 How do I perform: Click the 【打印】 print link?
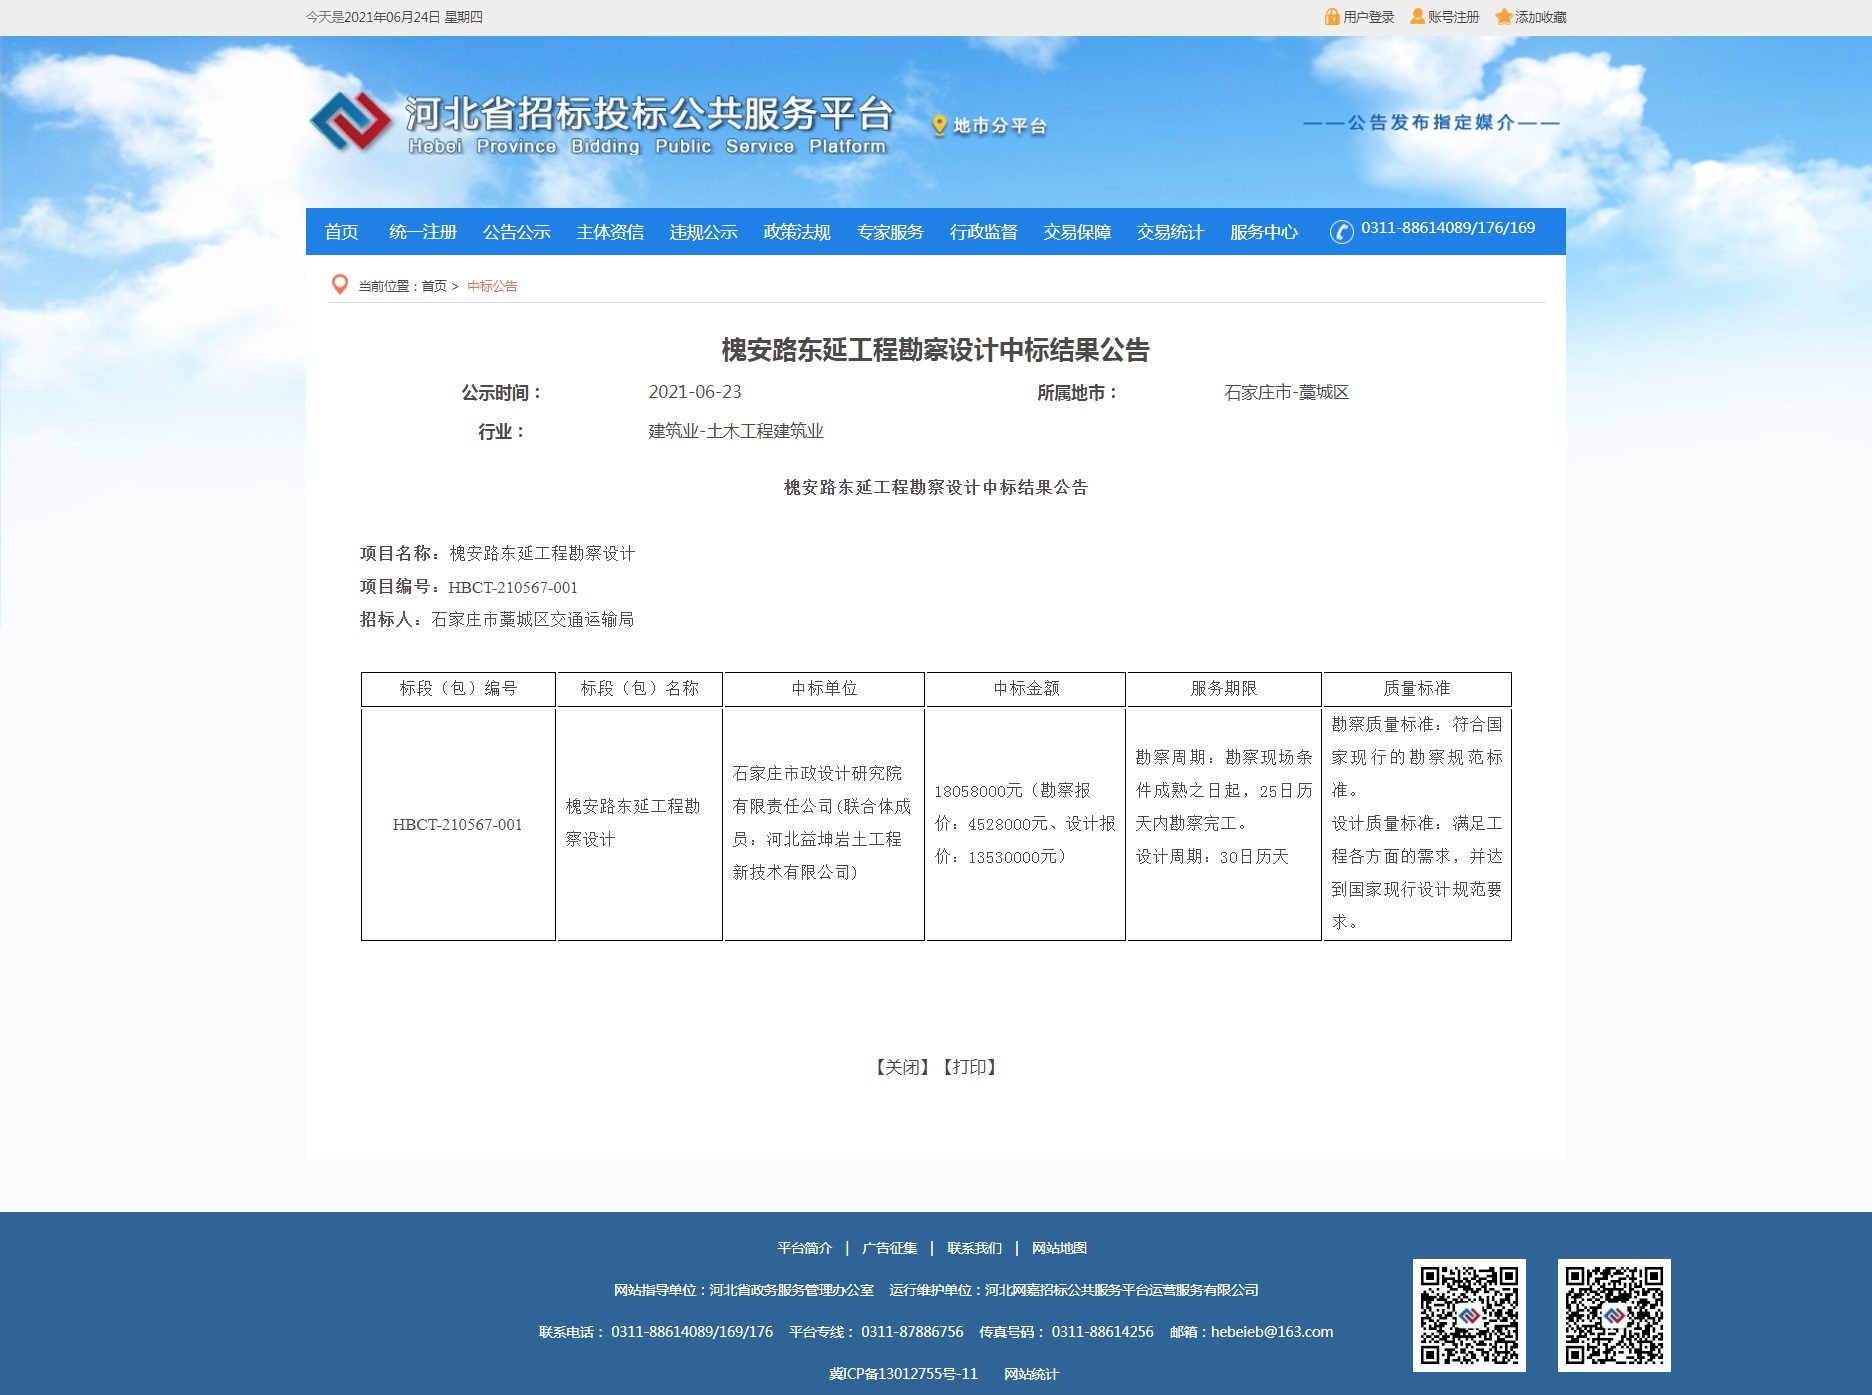click(x=970, y=1067)
